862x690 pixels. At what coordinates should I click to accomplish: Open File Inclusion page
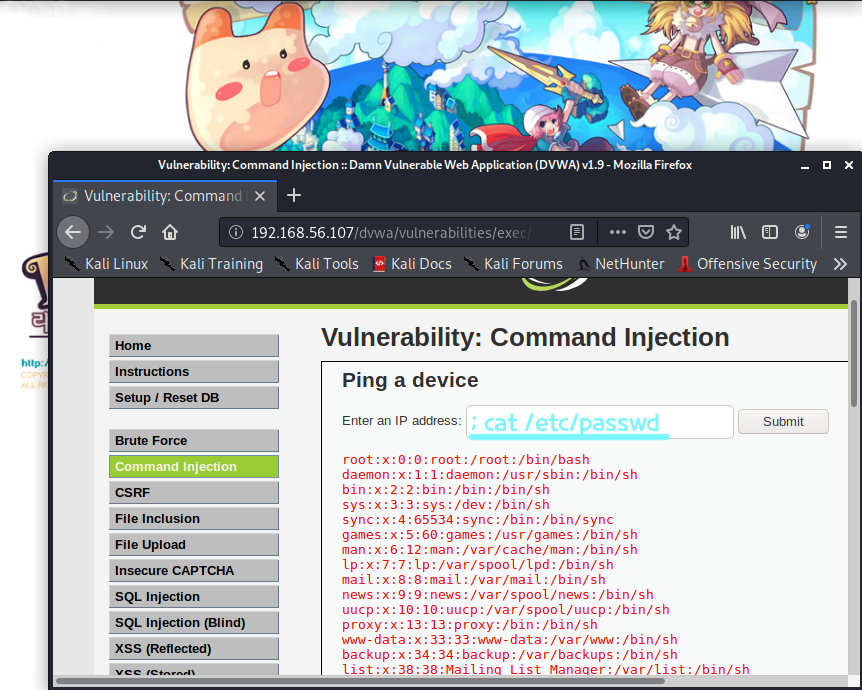point(194,518)
